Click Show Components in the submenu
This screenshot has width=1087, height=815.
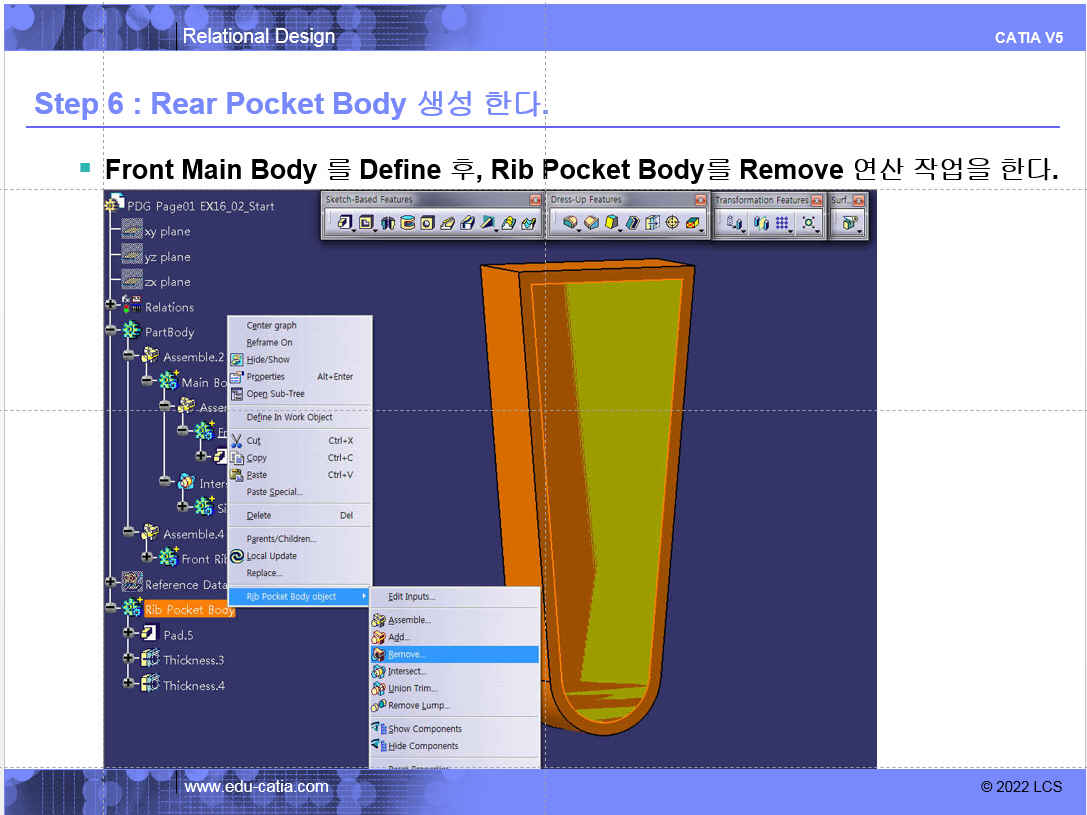pos(424,729)
